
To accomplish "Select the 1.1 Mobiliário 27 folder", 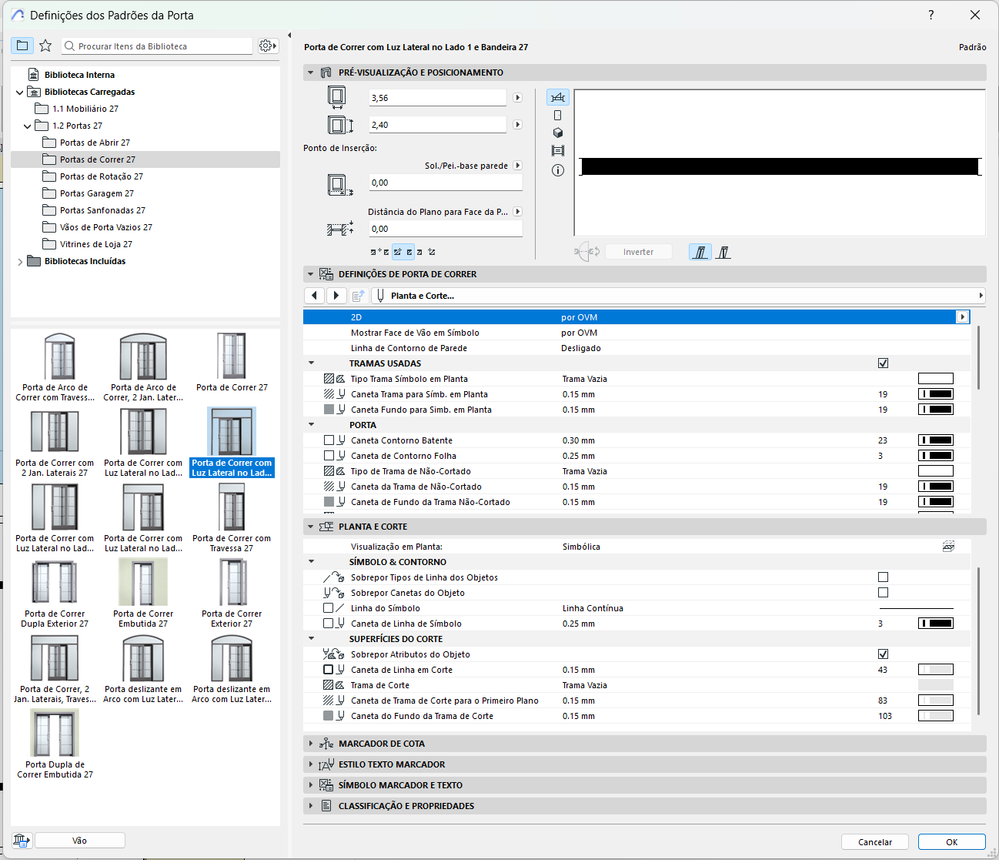I will 85,109.
